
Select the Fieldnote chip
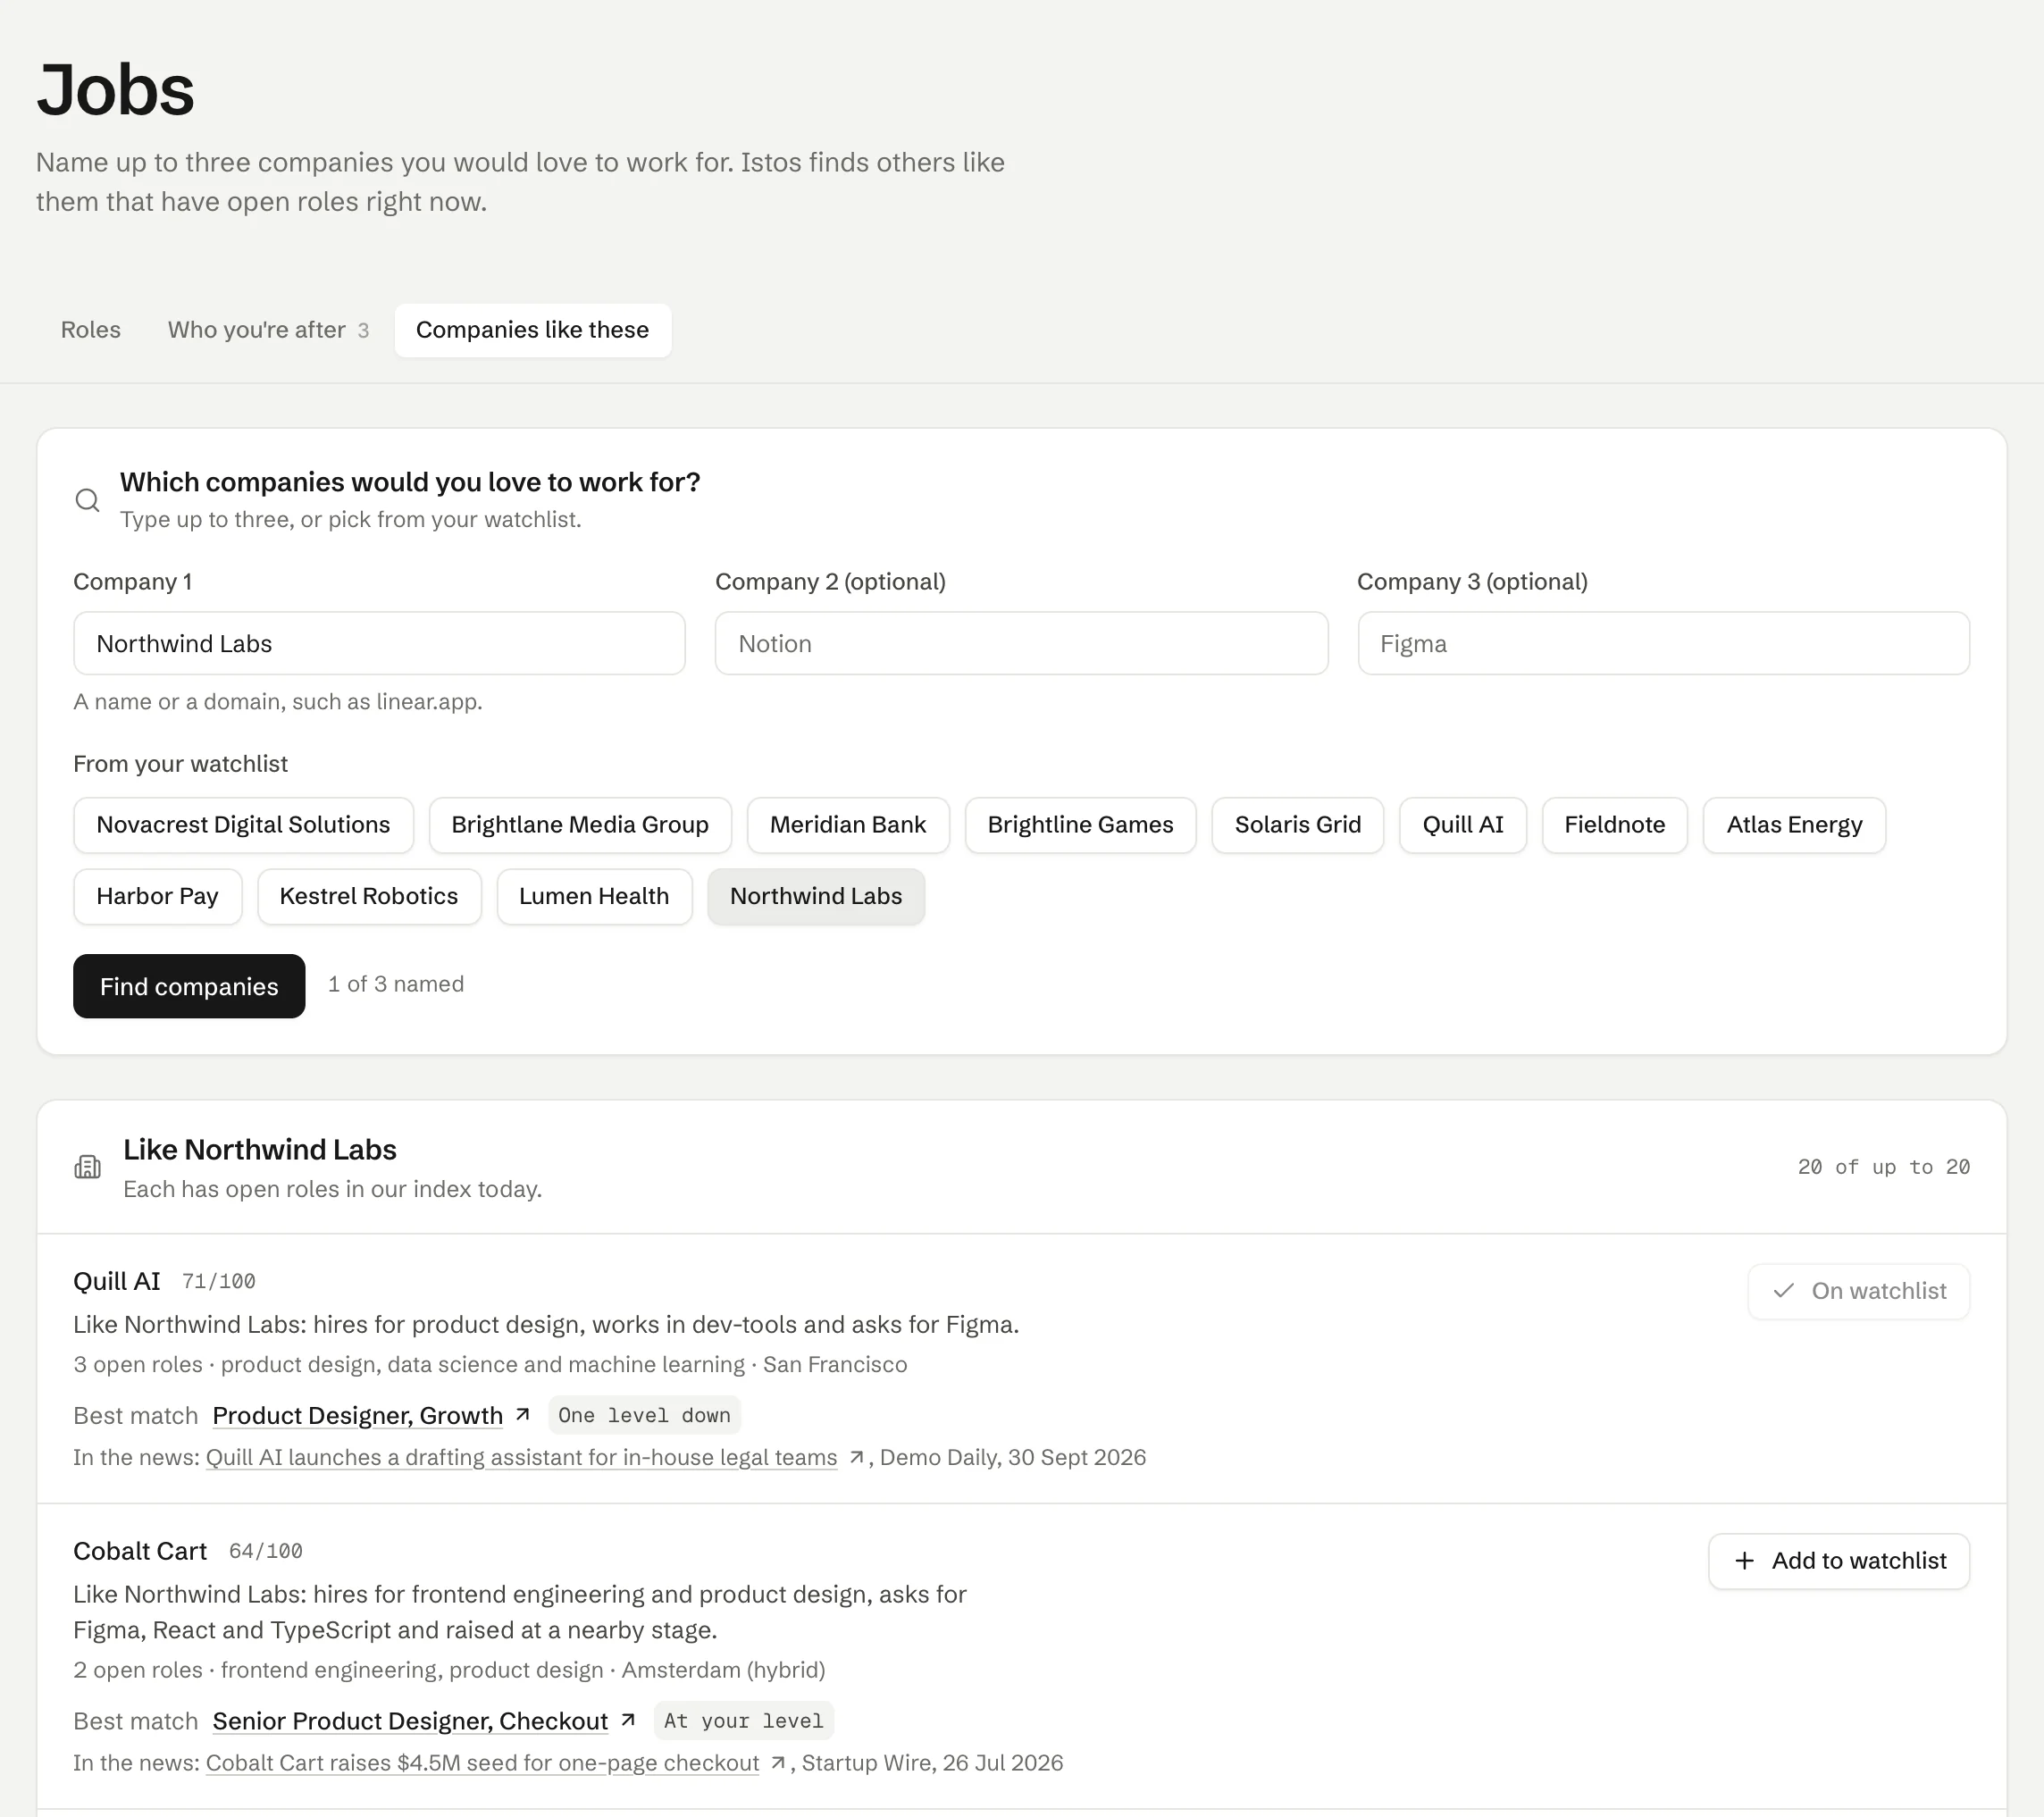pos(1615,825)
